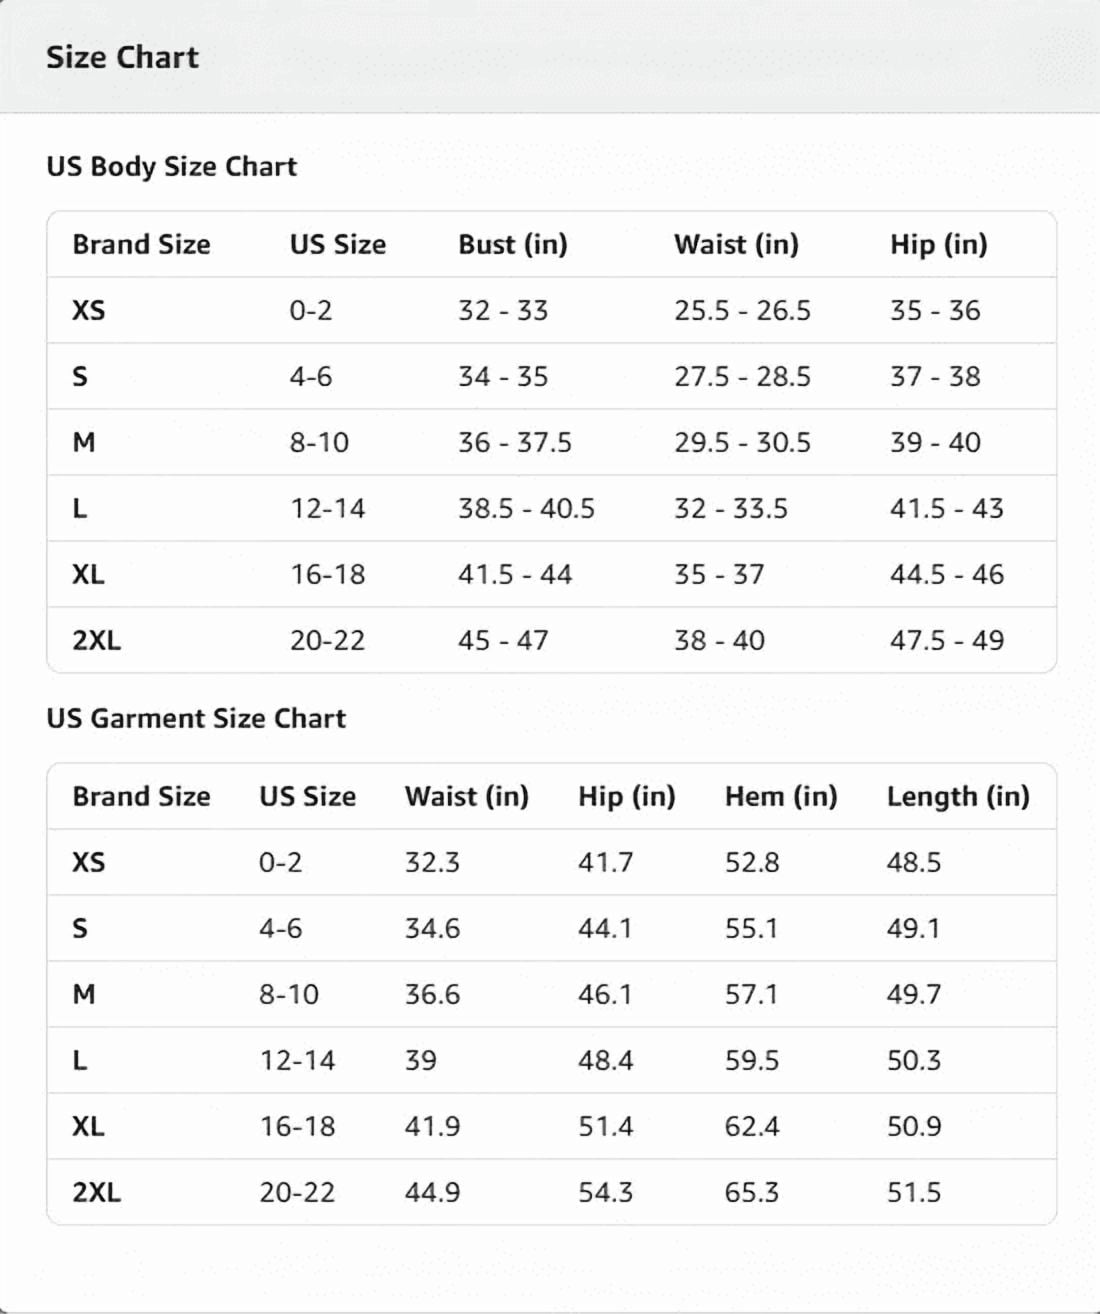Viewport: 1100px width, 1314px height.
Task: Select hip value 47.5 - 49
Action: (x=947, y=640)
